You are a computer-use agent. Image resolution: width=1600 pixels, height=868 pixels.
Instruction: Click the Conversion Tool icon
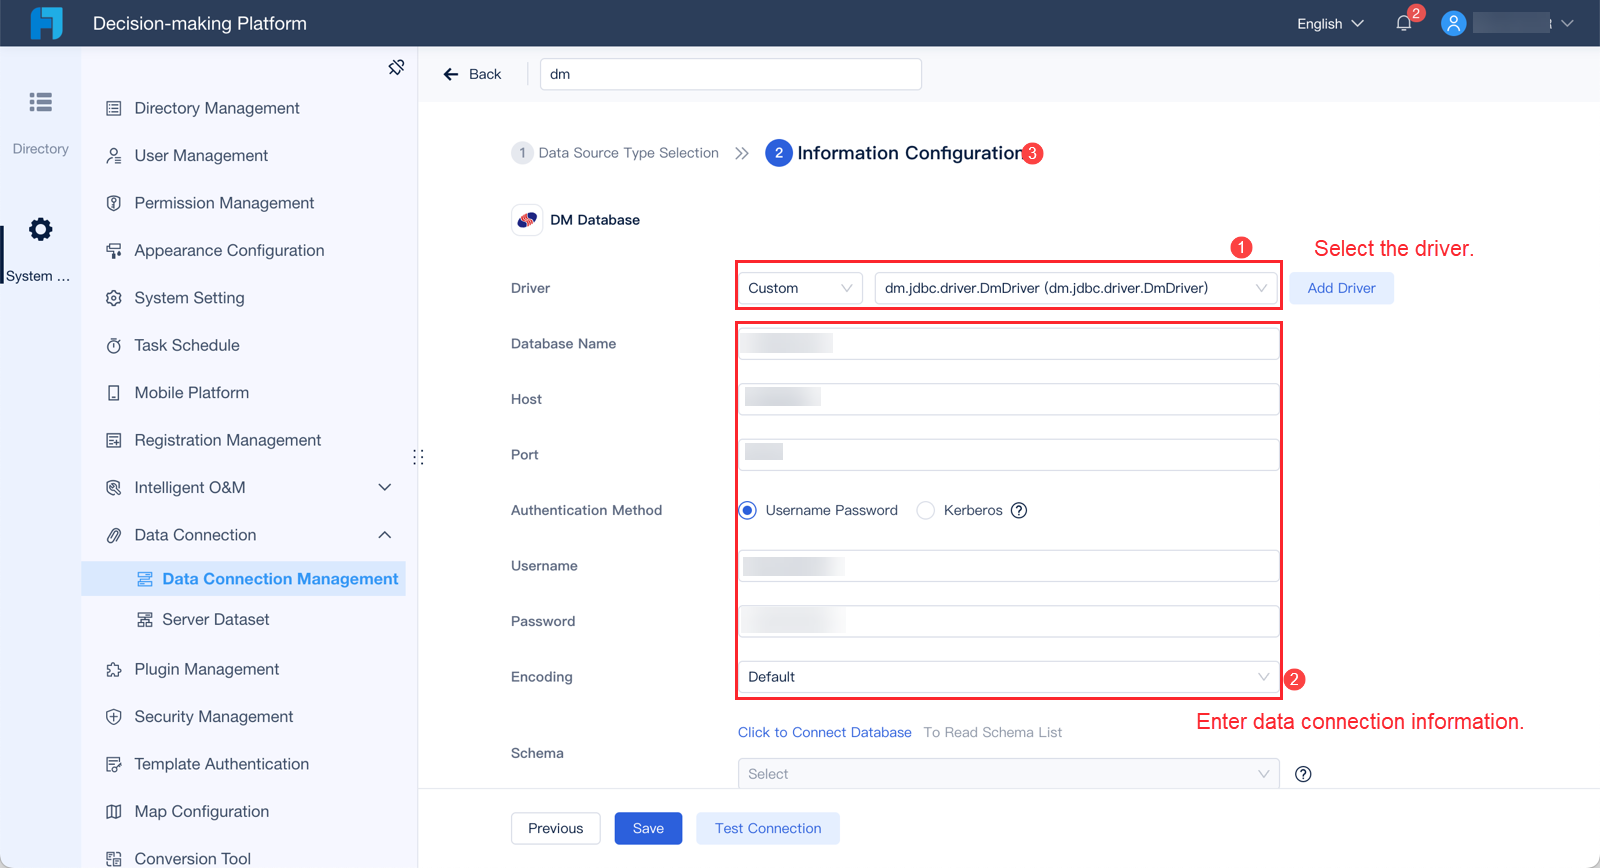pos(114,859)
